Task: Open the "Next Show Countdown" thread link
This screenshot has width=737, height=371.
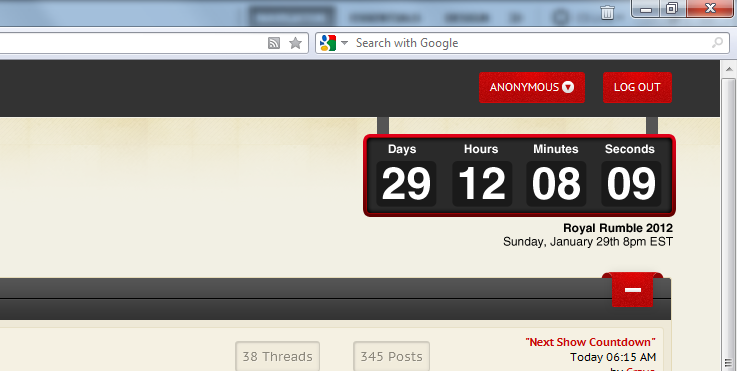Action: [590, 342]
